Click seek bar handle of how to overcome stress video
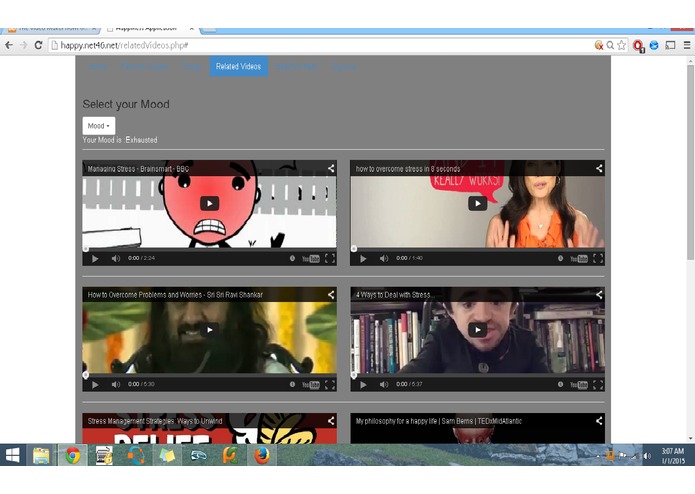This screenshot has width=695, height=494. click(x=353, y=249)
